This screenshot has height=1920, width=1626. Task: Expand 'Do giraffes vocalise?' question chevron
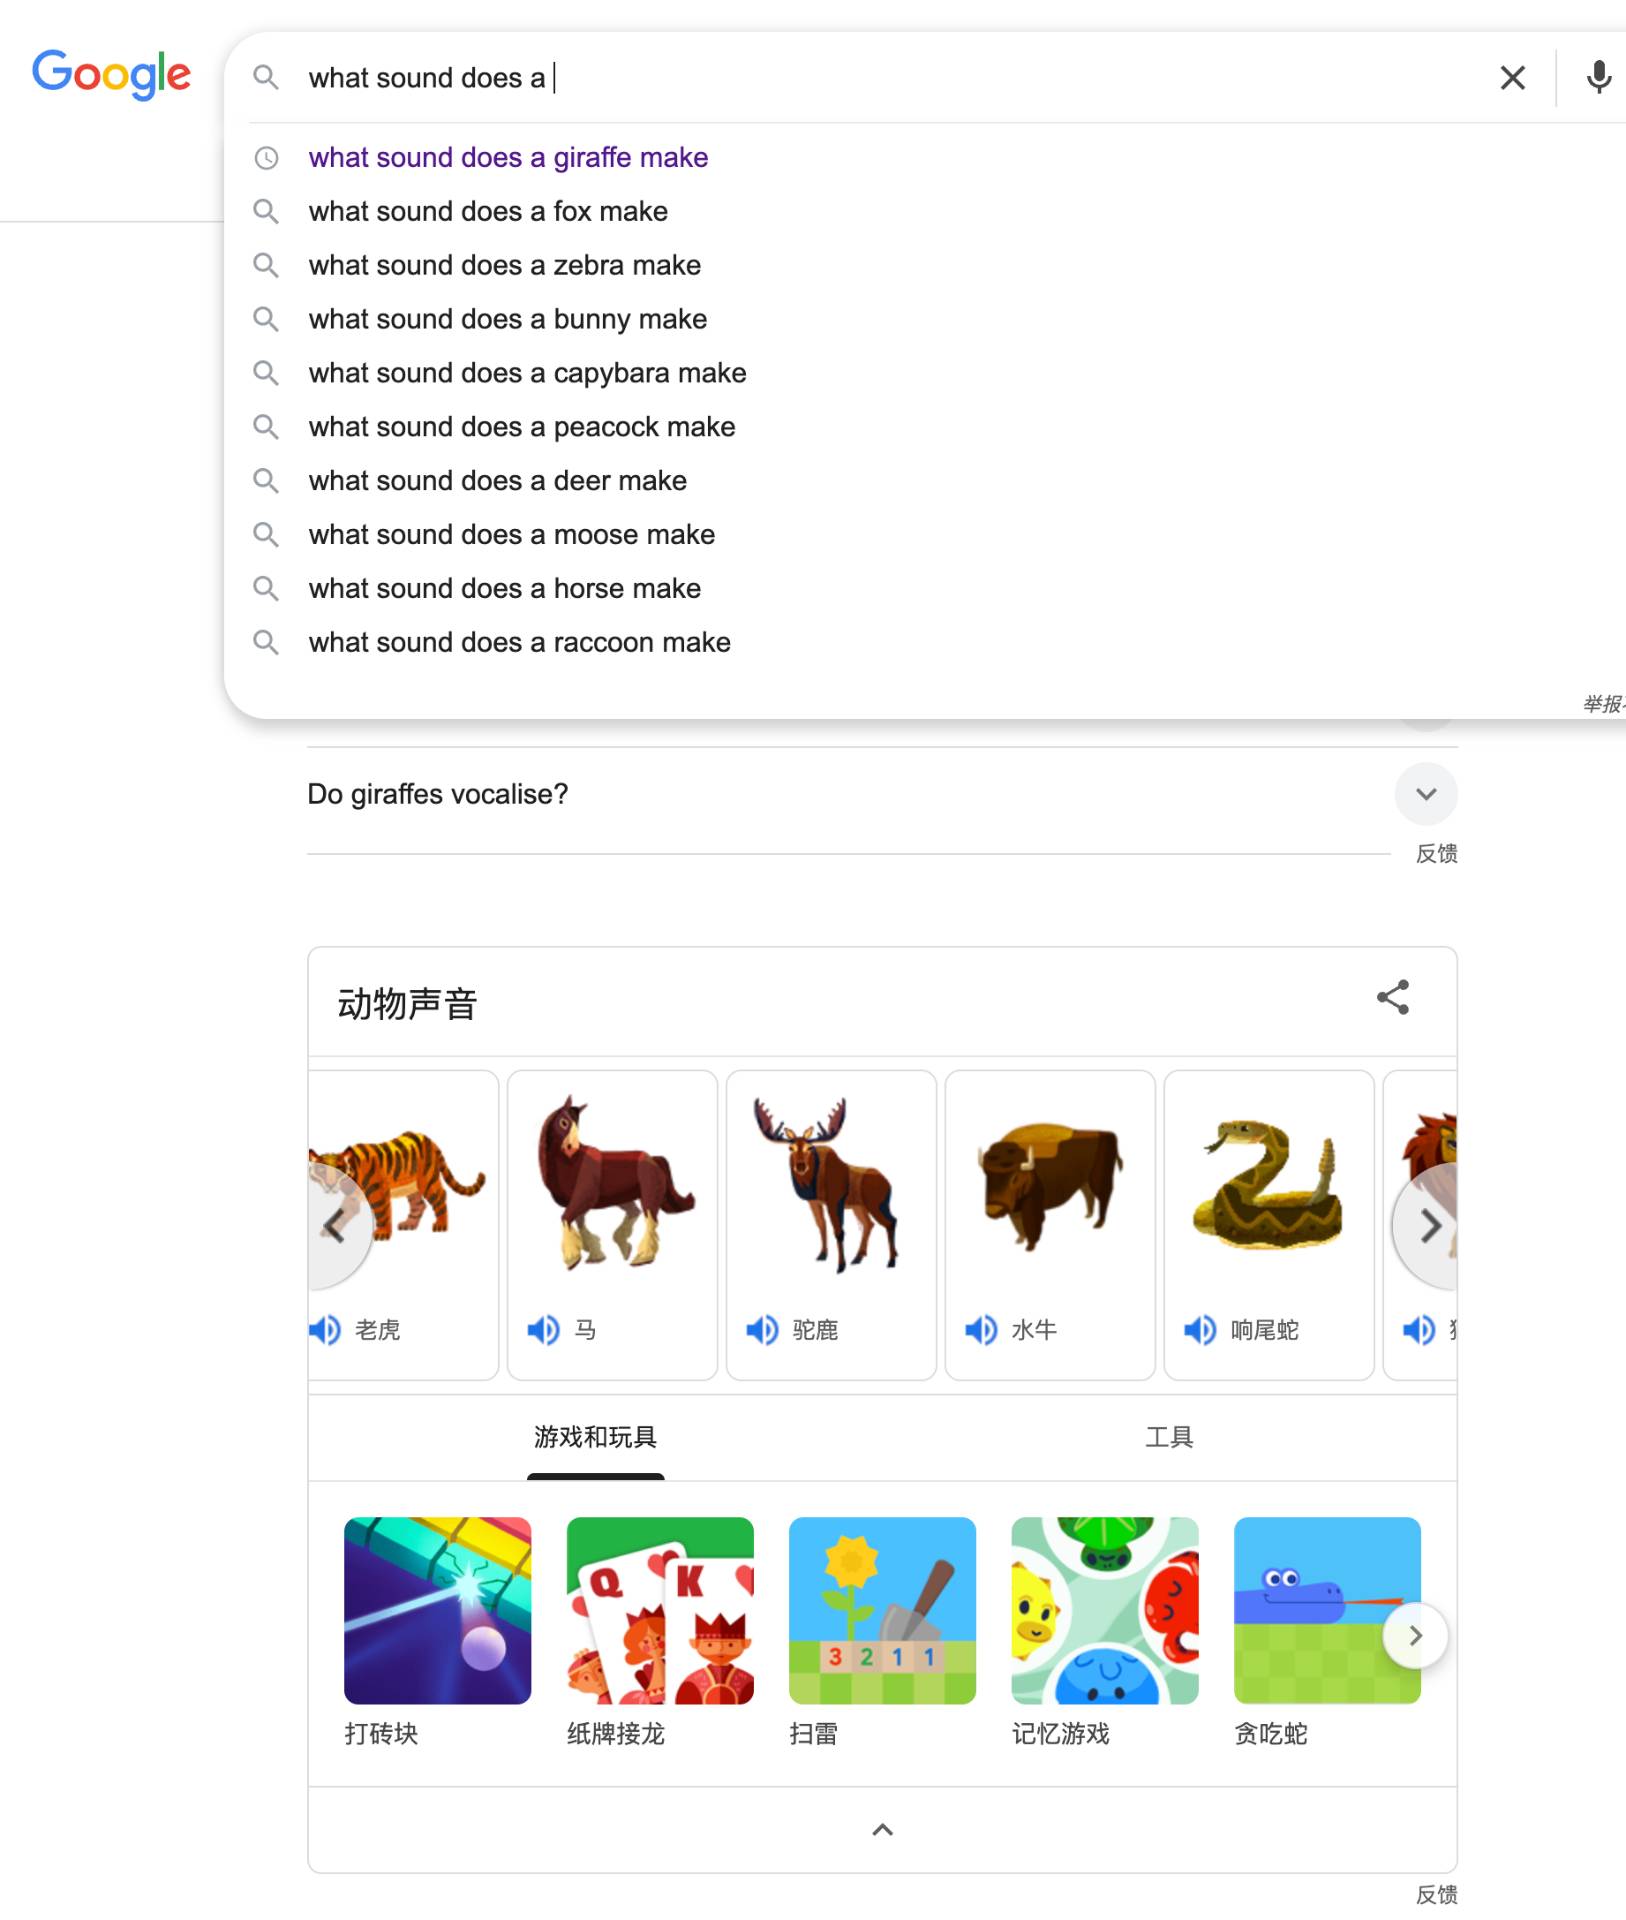tap(1426, 794)
